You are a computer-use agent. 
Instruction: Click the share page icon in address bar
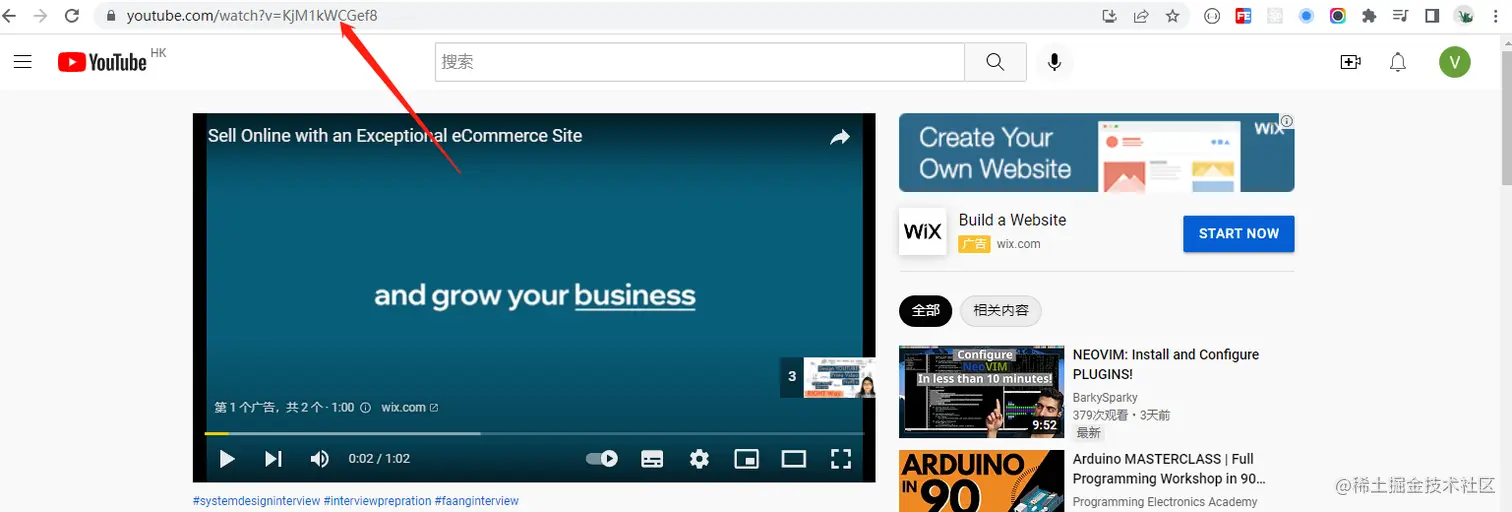[1141, 16]
